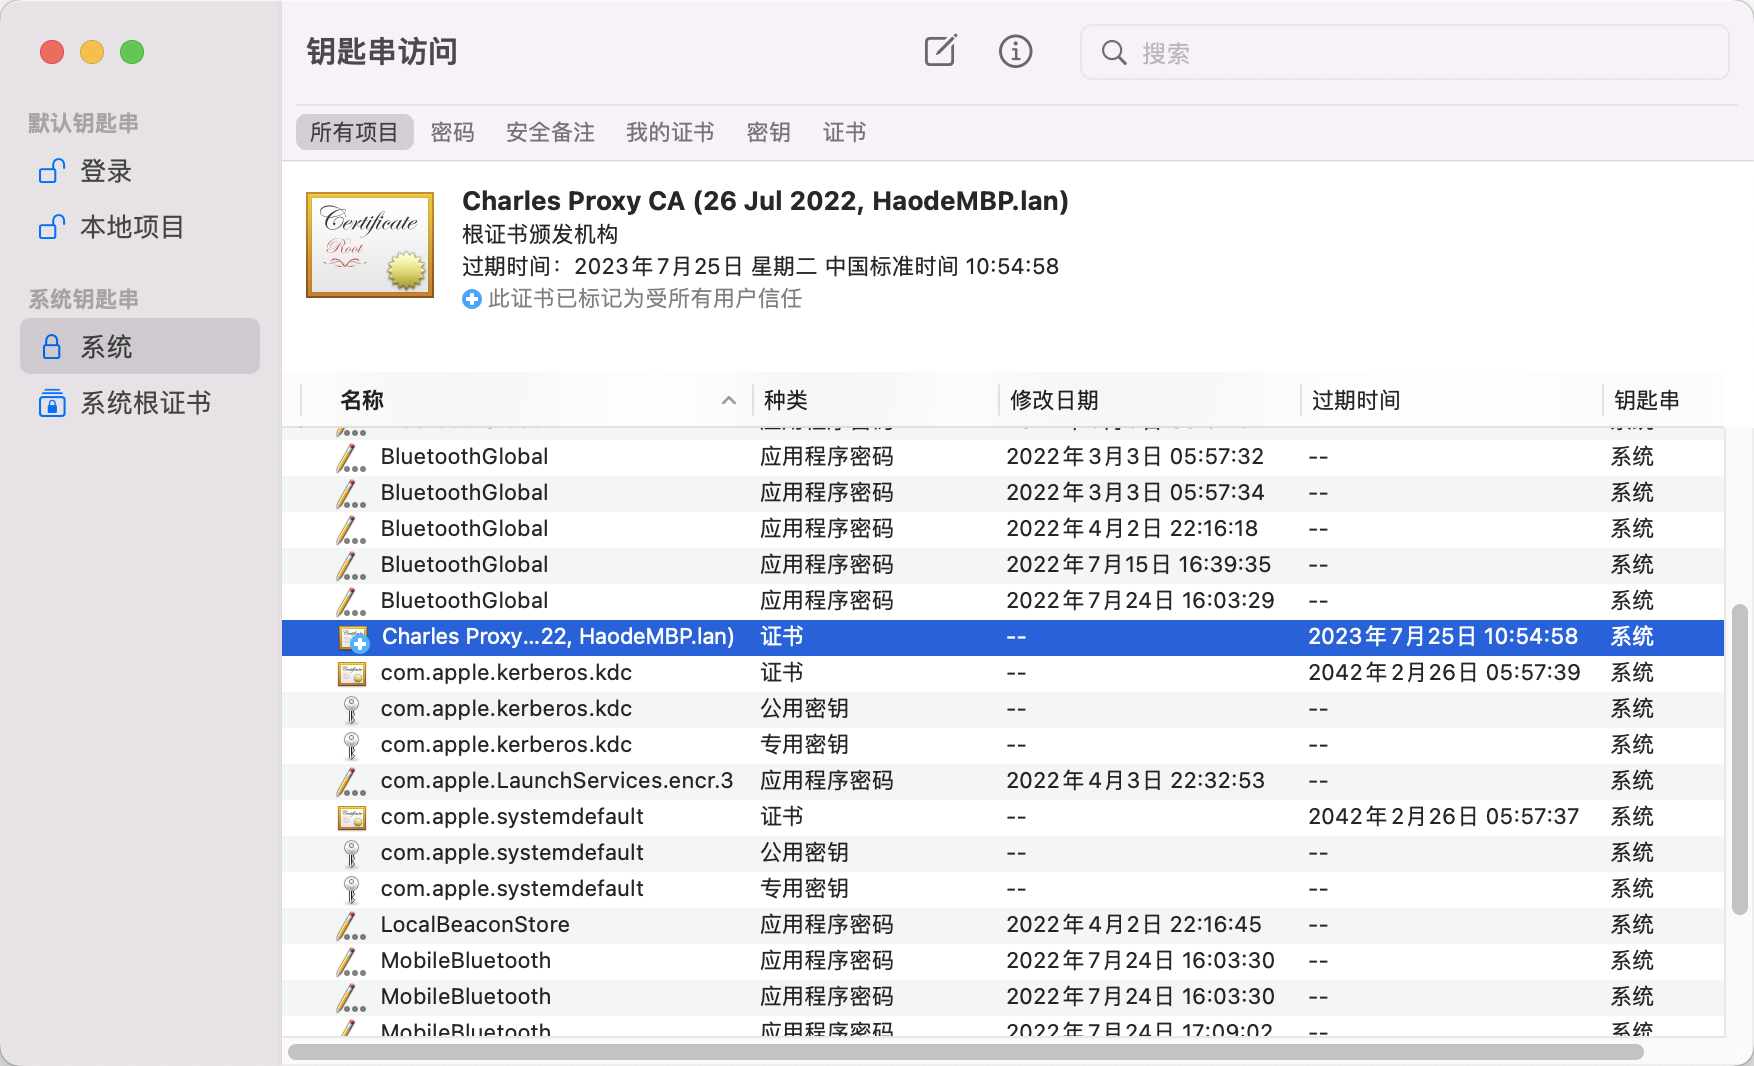
Task: Click com.apple.systemdefault certificate icon
Action: coord(352,817)
